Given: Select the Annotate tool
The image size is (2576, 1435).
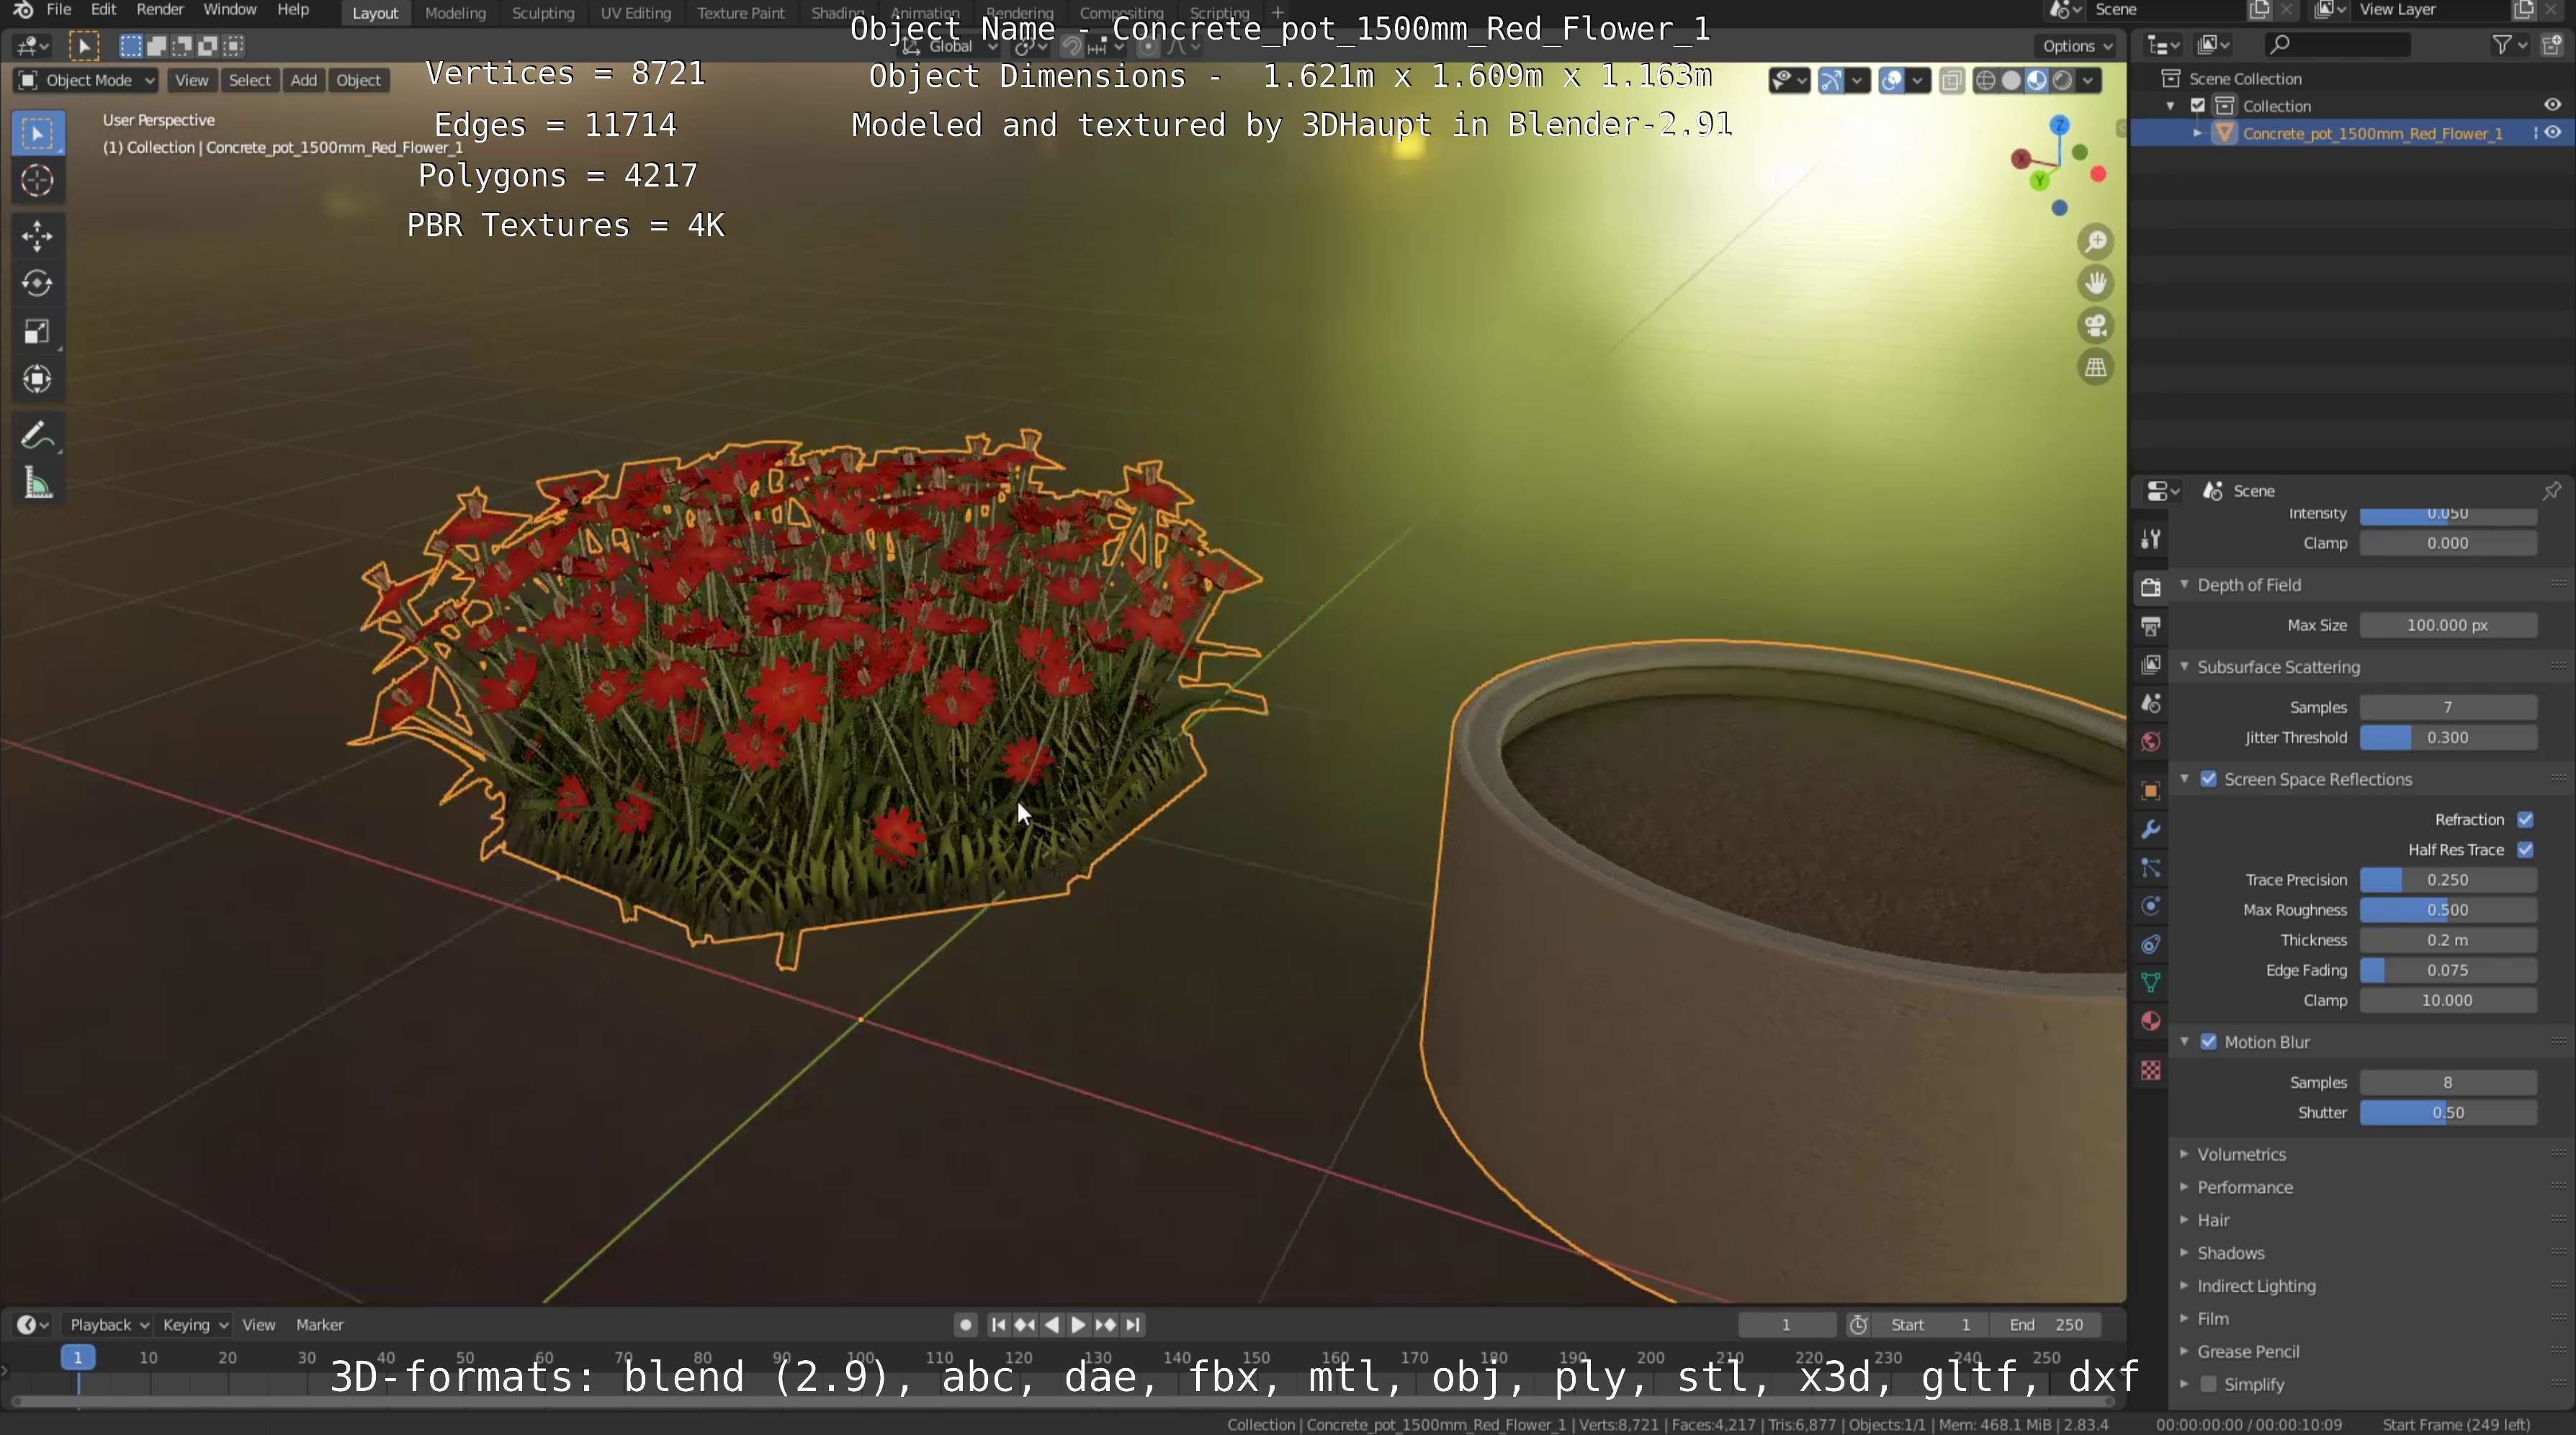Looking at the screenshot, I should [x=38, y=436].
